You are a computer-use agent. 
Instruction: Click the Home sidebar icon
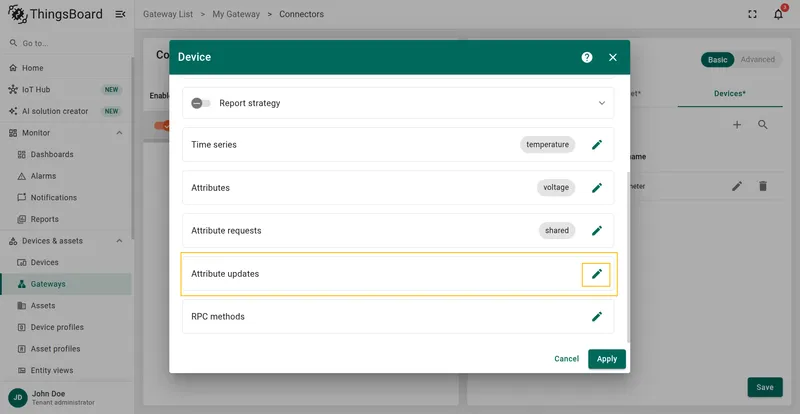click(x=13, y=68)
